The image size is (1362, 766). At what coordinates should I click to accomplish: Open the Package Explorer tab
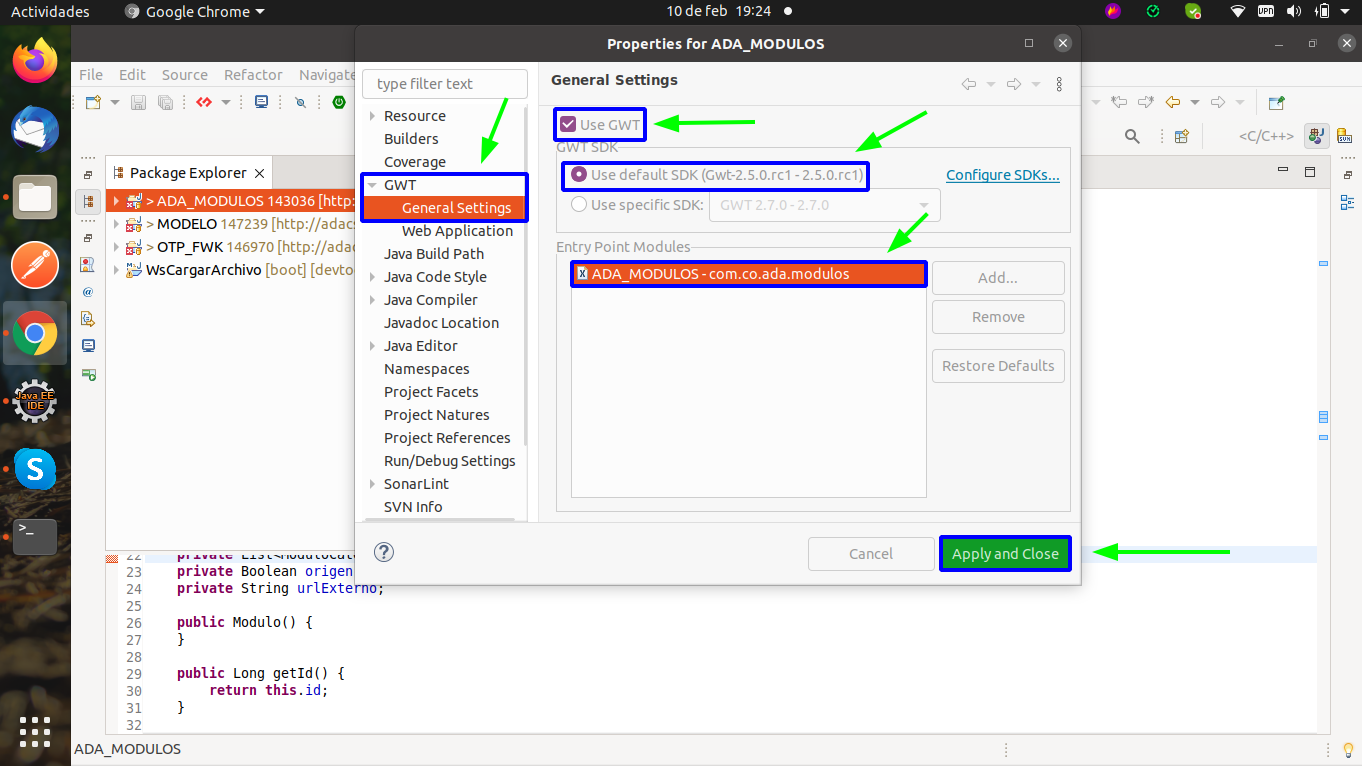pyautogui.click(x=187, y=173)
